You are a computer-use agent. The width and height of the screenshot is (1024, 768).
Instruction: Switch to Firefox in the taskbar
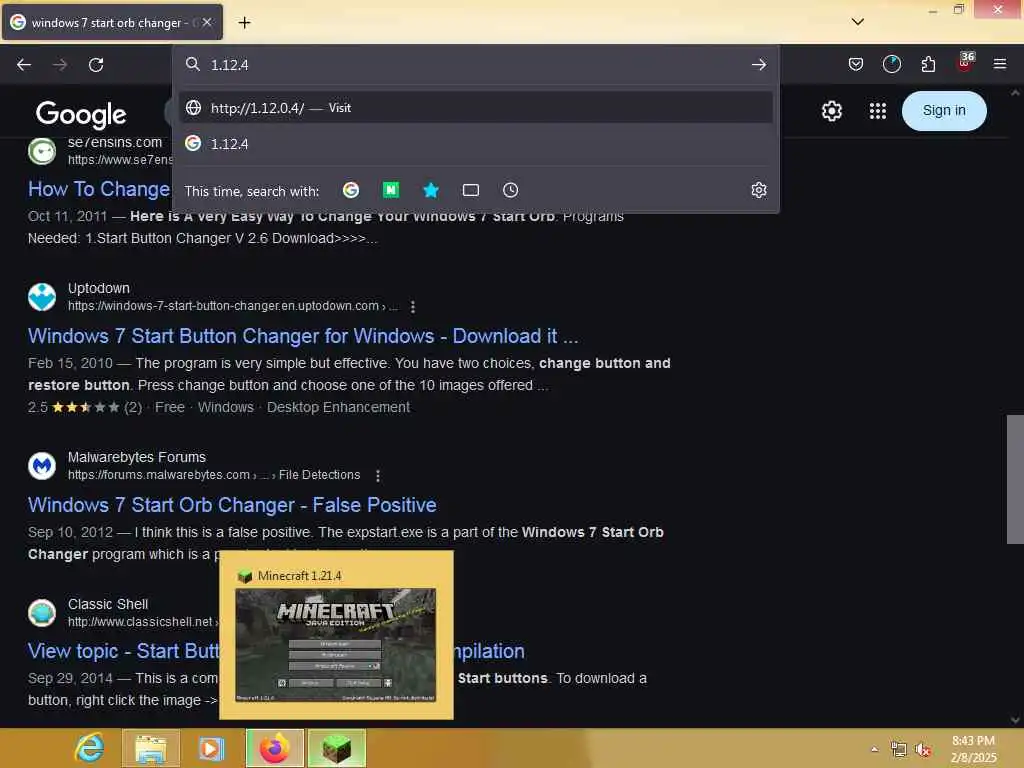click(275, 748)
